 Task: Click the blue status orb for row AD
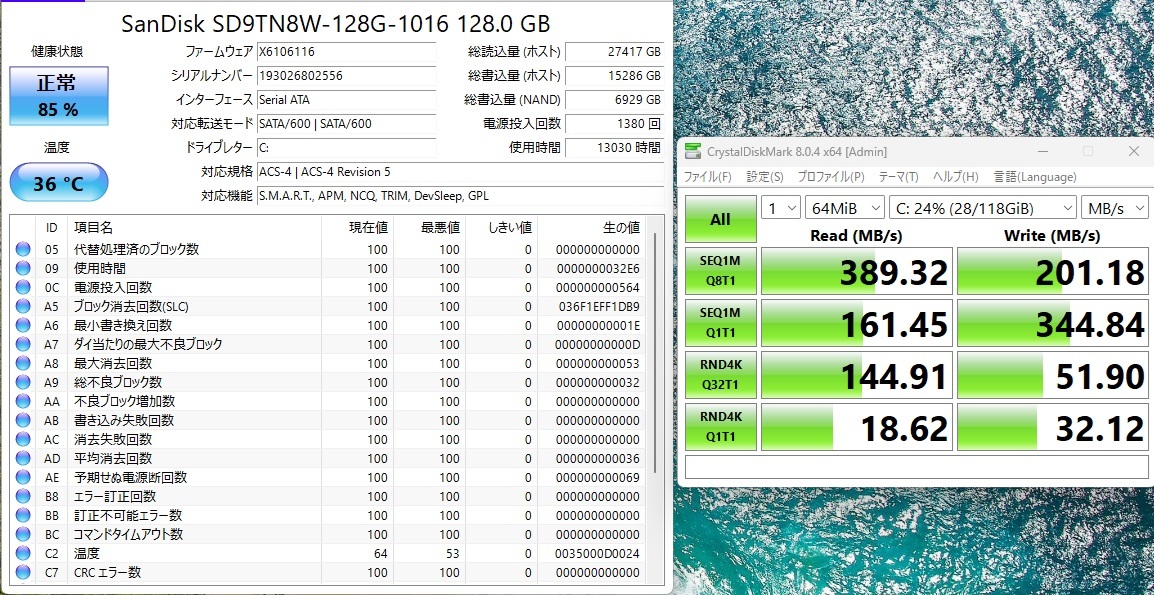pyautogui.click(x=23, y=459)
